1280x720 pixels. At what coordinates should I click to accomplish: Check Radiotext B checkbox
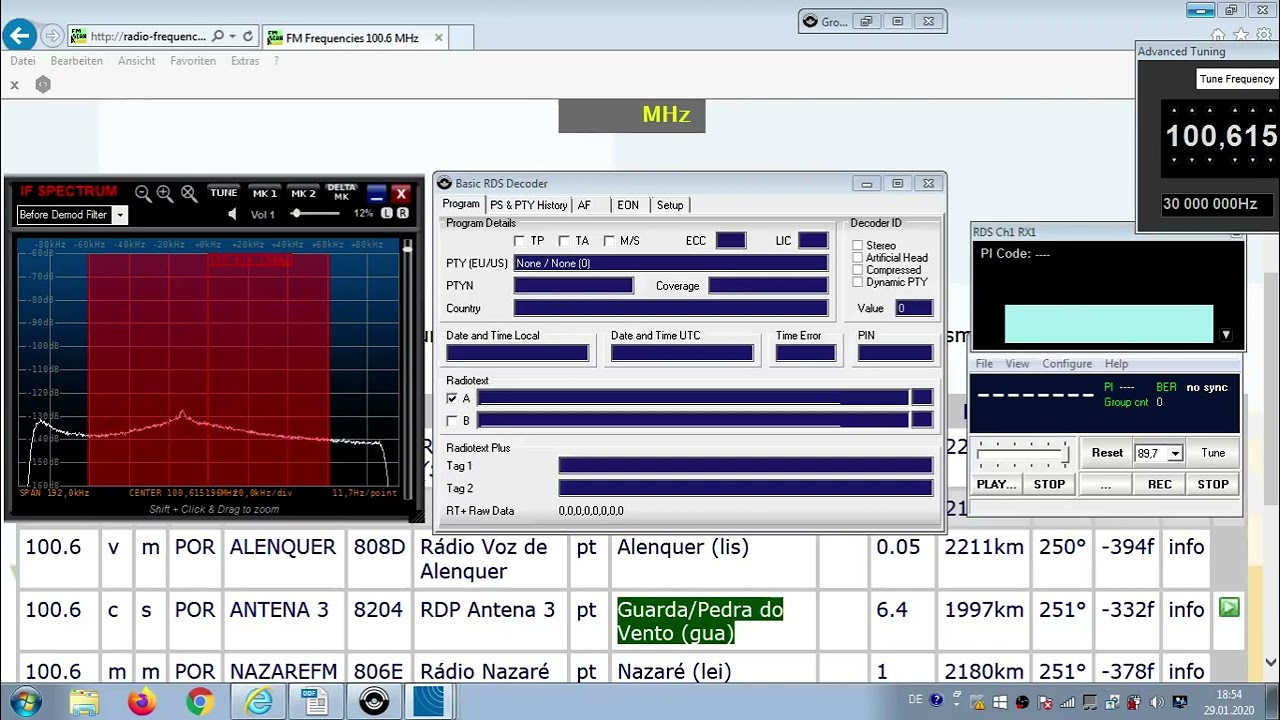pyautogui.click(x=452, y=421)
